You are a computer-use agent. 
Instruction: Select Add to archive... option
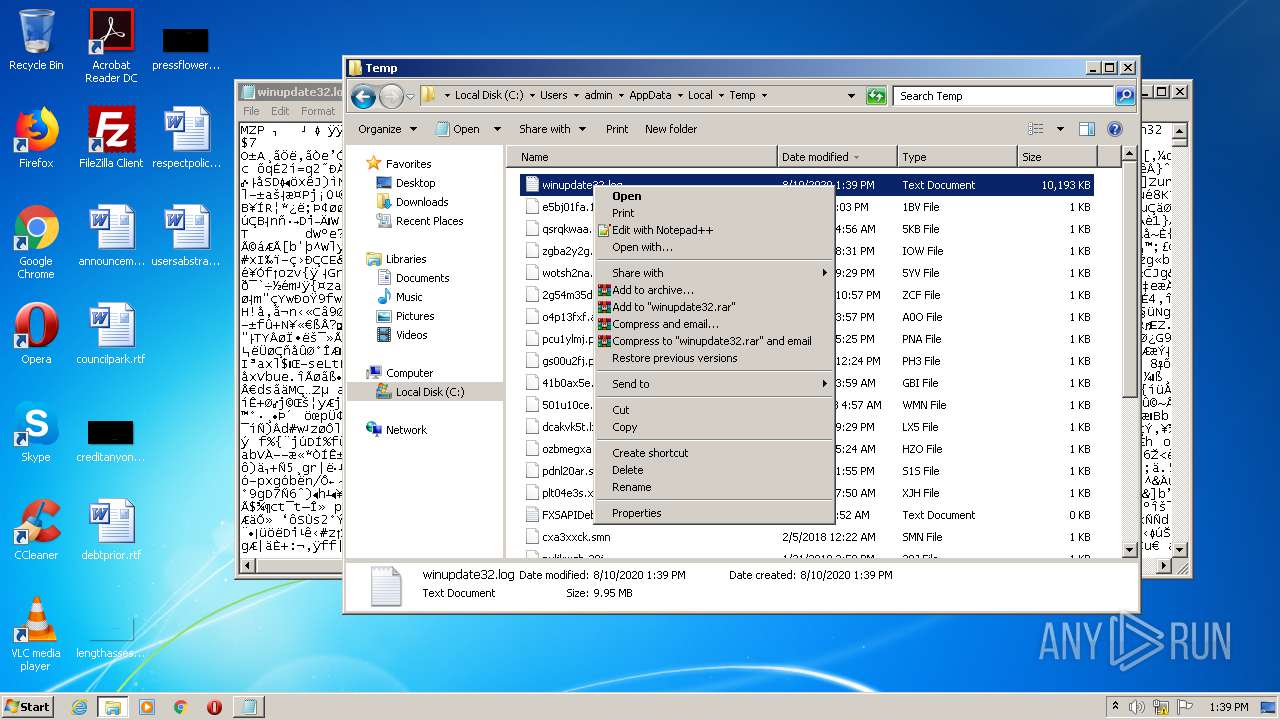coord(714,290)
